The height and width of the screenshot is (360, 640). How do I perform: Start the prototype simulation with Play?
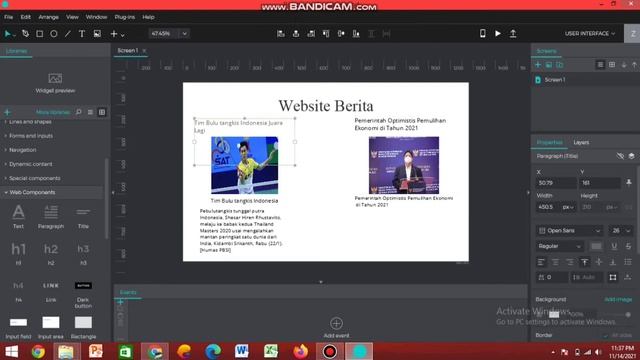[x=498, y=33]
